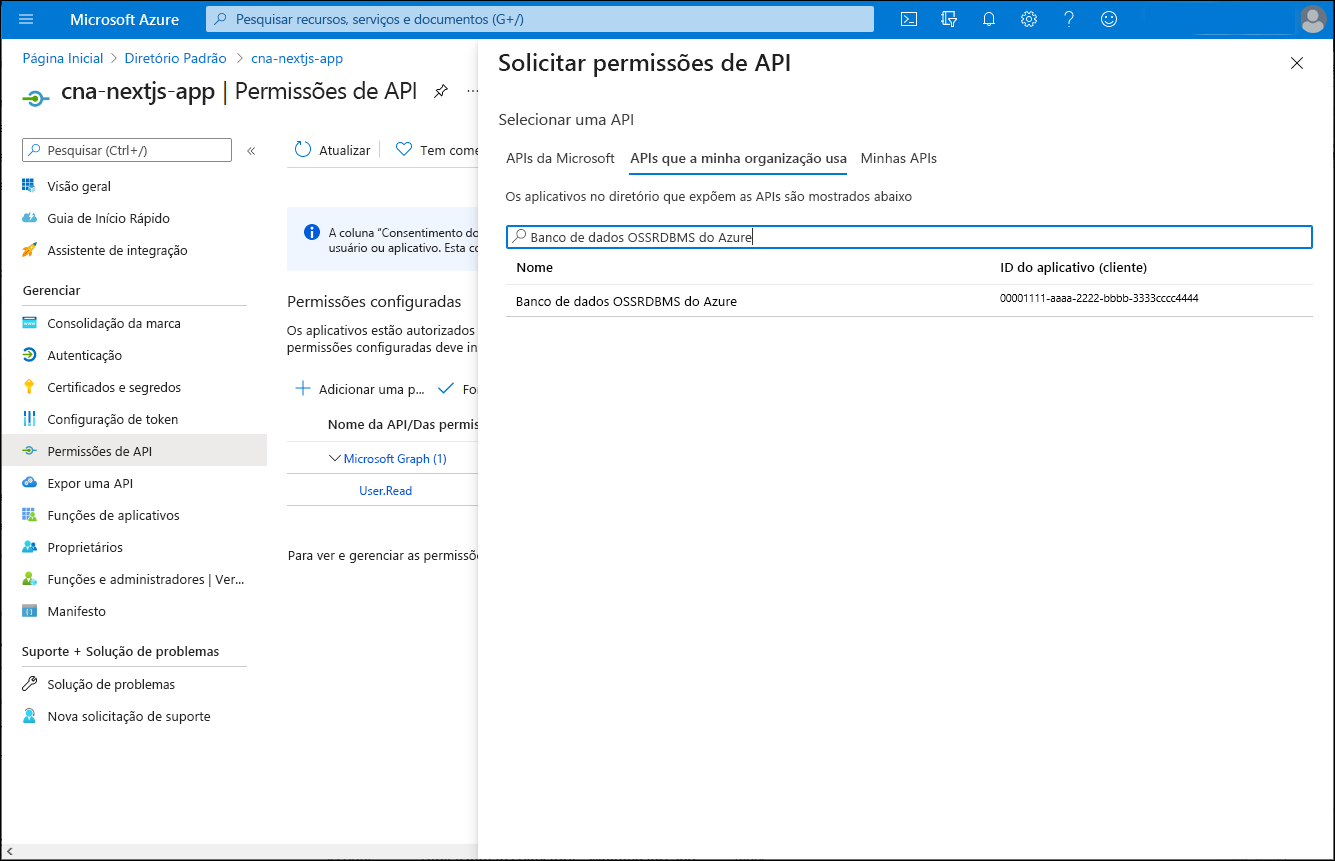Screen dimensions: 1335x861
Task: Click the Autenticação icon
Action: coord(29,355)
